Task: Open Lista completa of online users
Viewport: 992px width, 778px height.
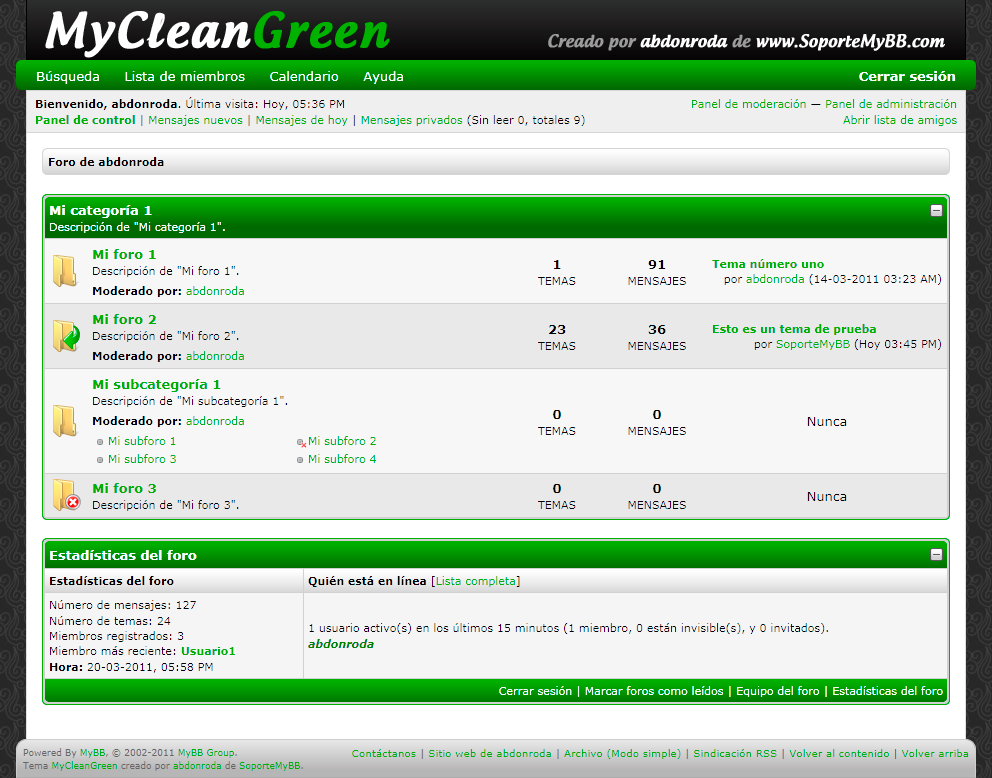Action: (x=476, y=581)
